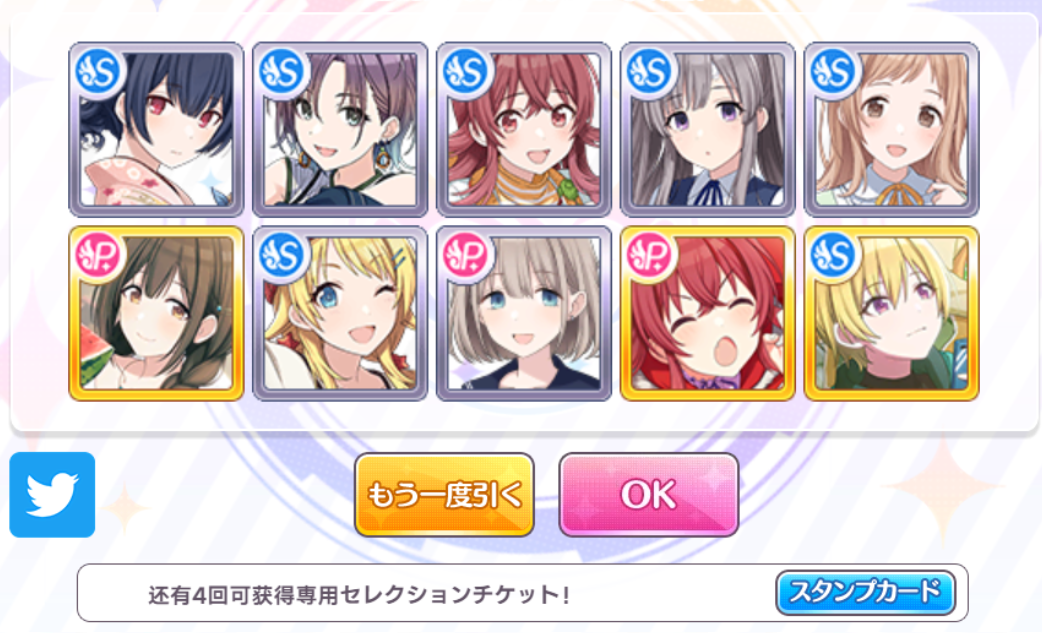The height and width of the screenshot is (633, 1042).
Task: Click the blue S badge on the kimono girl card
Action: tap(99, 72)
